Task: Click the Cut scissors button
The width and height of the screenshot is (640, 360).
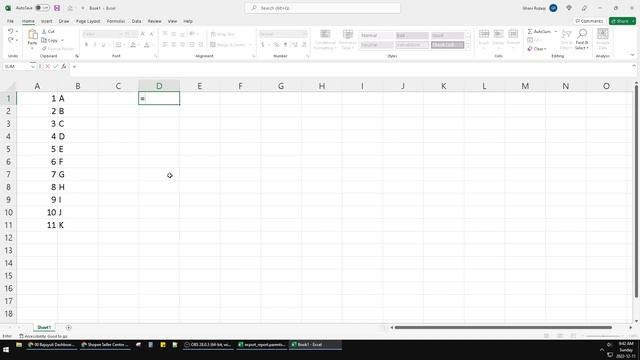Action: click(x=48, y=31)
